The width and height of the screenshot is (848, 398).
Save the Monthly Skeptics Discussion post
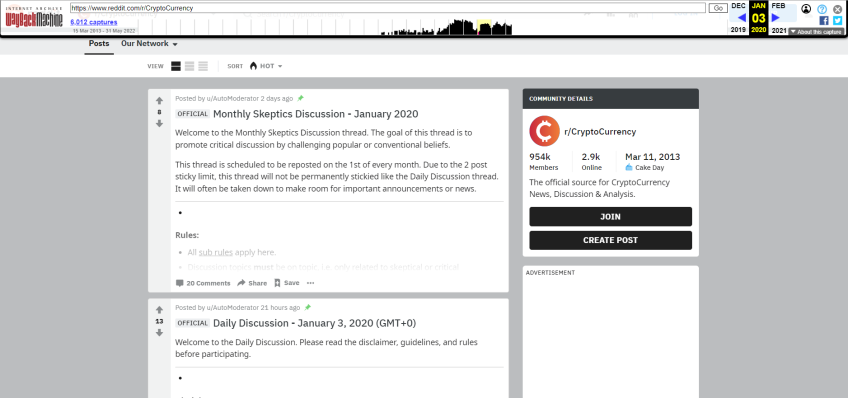click(x=287, y=283)
